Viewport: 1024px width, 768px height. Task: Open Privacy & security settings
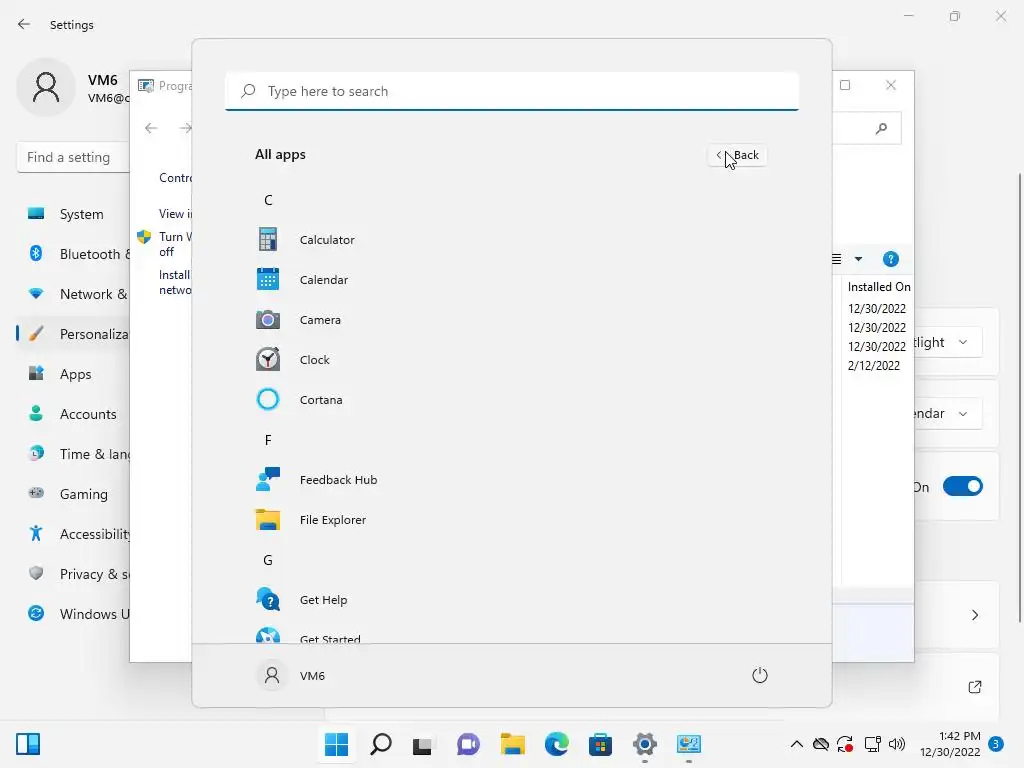tap(73, 574)
